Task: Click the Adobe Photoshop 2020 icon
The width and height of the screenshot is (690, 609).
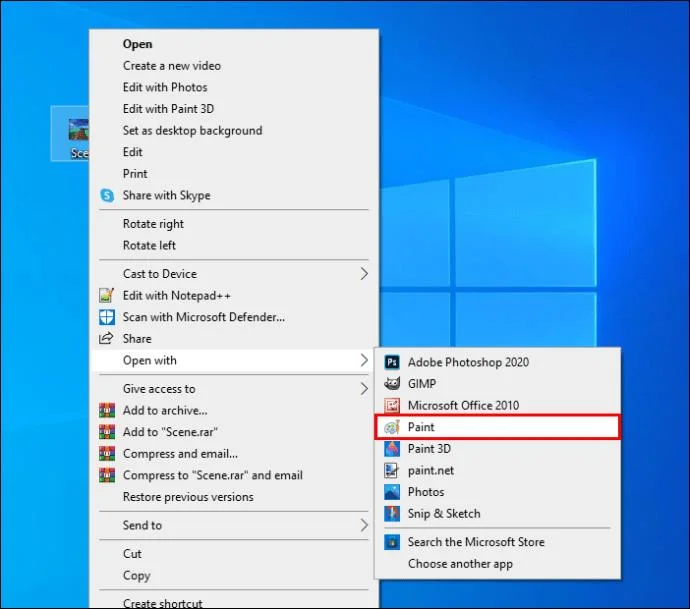Action: (391, 362)
